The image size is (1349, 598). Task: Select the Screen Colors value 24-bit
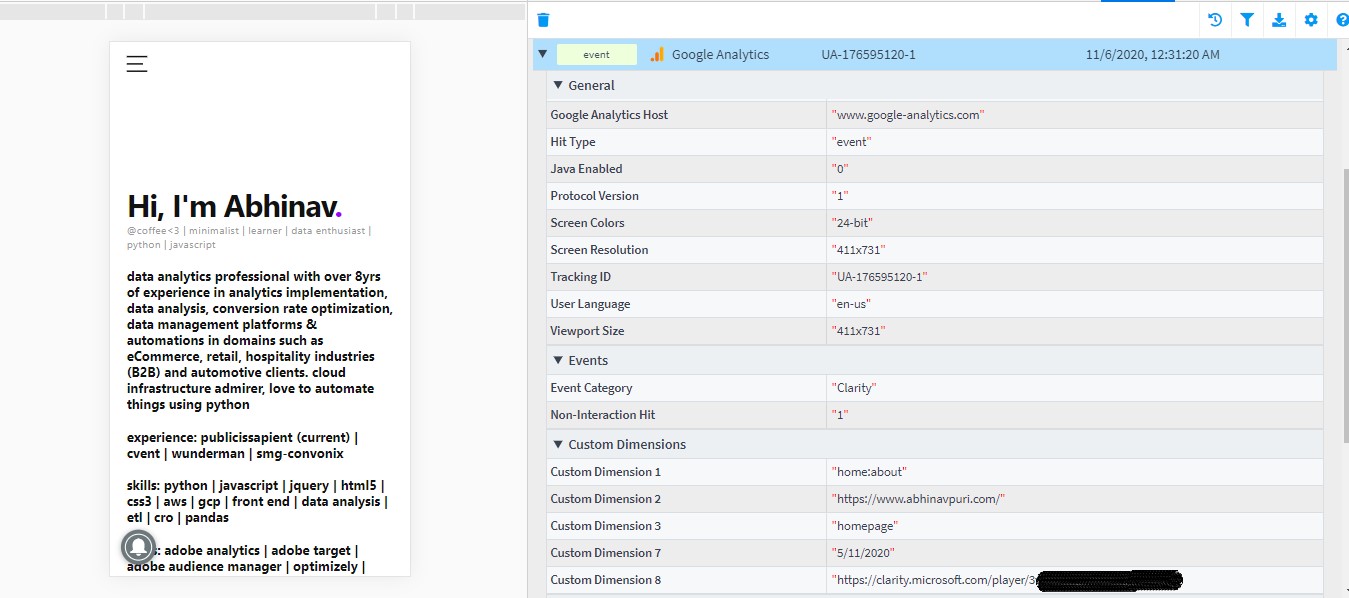pos(854,223)
